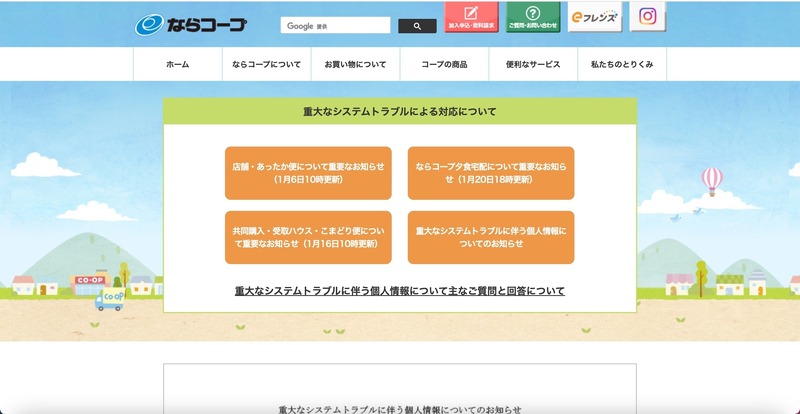Expand the 便利なサービス menu

pos(533,64)
